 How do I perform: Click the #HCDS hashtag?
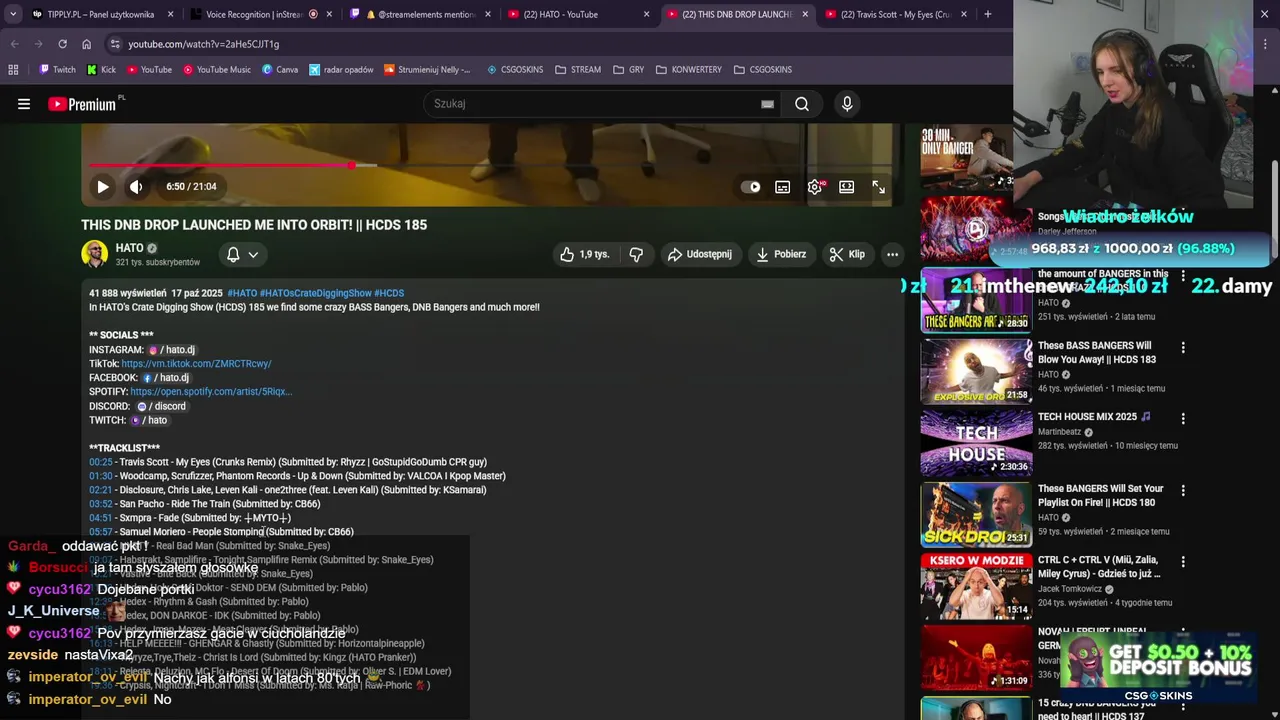pos(389,293)
